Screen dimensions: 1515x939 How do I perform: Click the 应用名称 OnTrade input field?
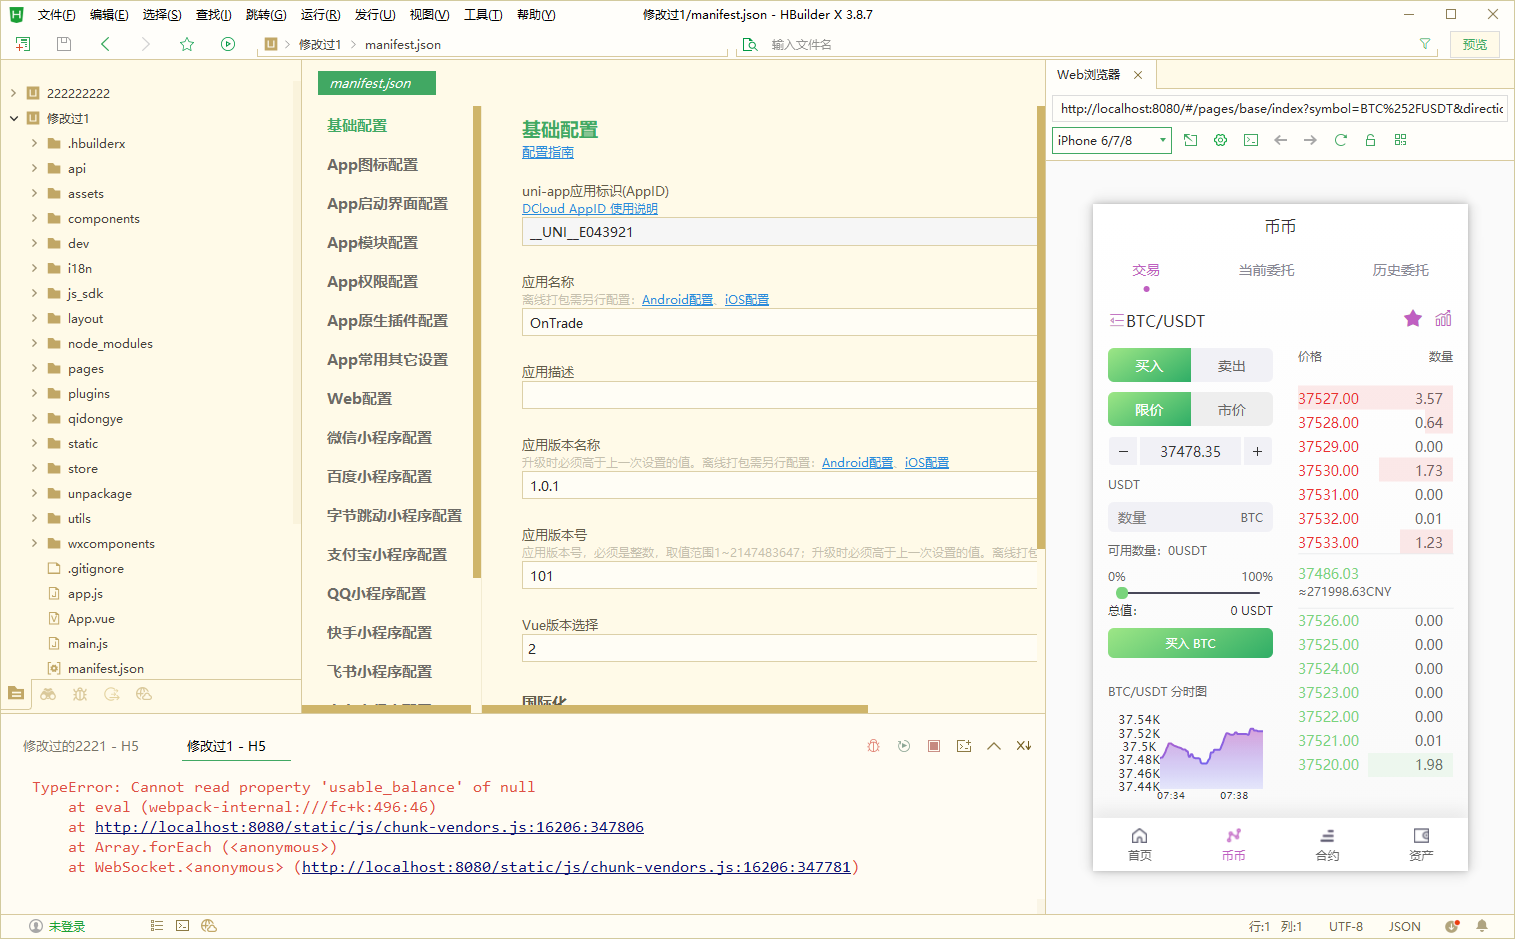779,323
